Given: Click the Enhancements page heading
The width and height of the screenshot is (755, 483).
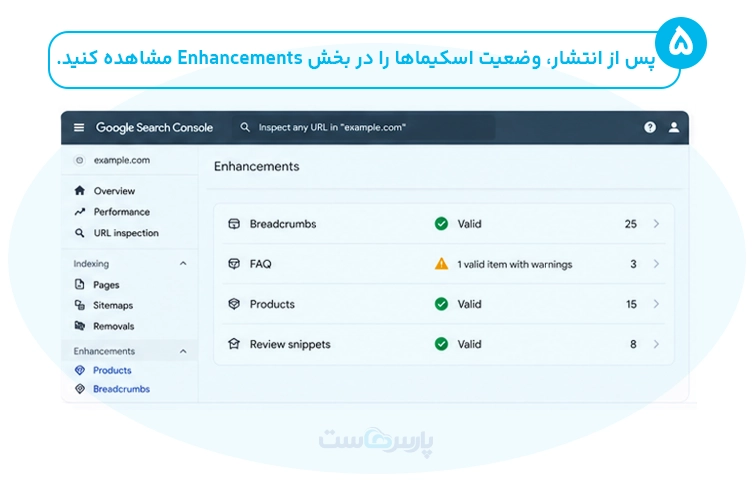Looking at the screenshot, I should pyautogui.click(x=257, y=166).
